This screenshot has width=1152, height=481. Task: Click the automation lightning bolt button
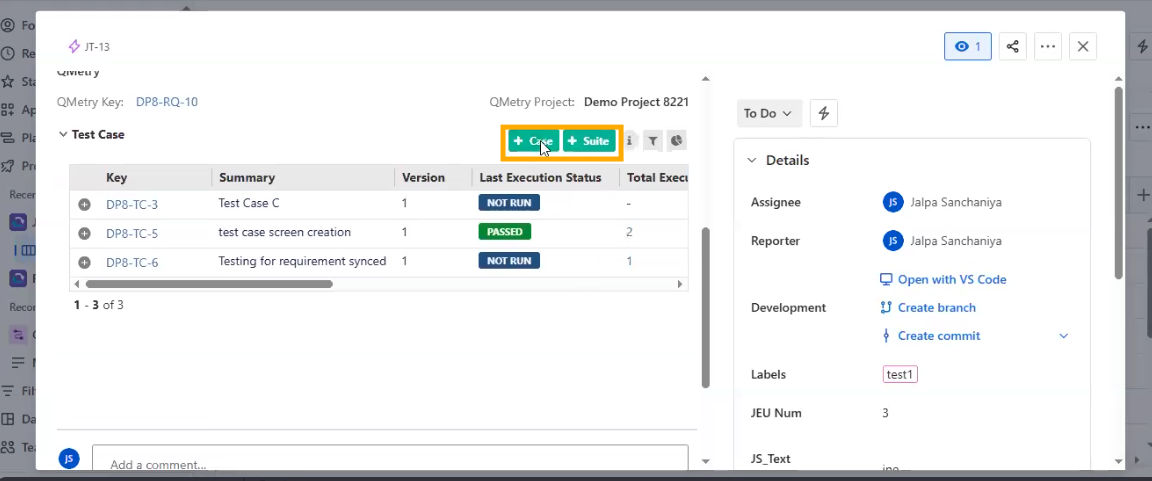(x=824, y=113)
